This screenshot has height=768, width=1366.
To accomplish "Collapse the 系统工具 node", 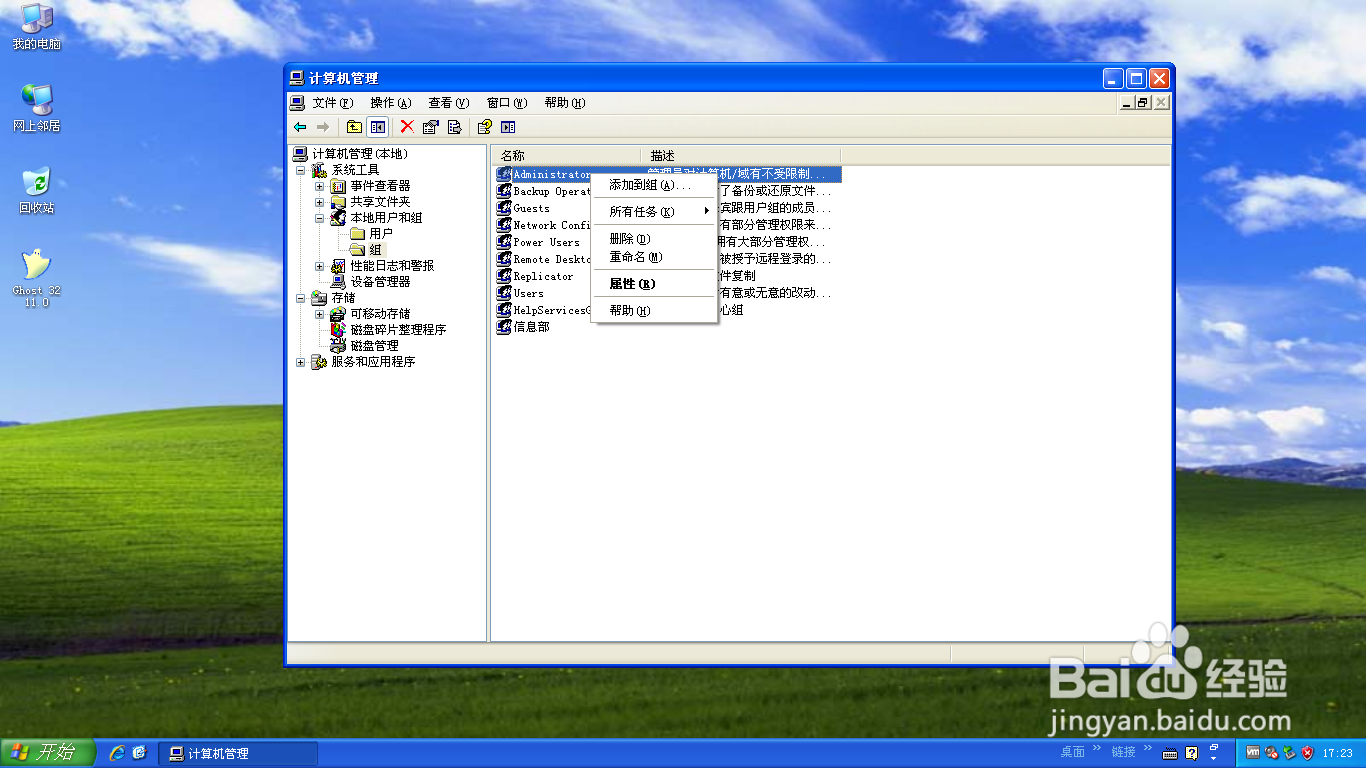I will [x=301, y=170].
